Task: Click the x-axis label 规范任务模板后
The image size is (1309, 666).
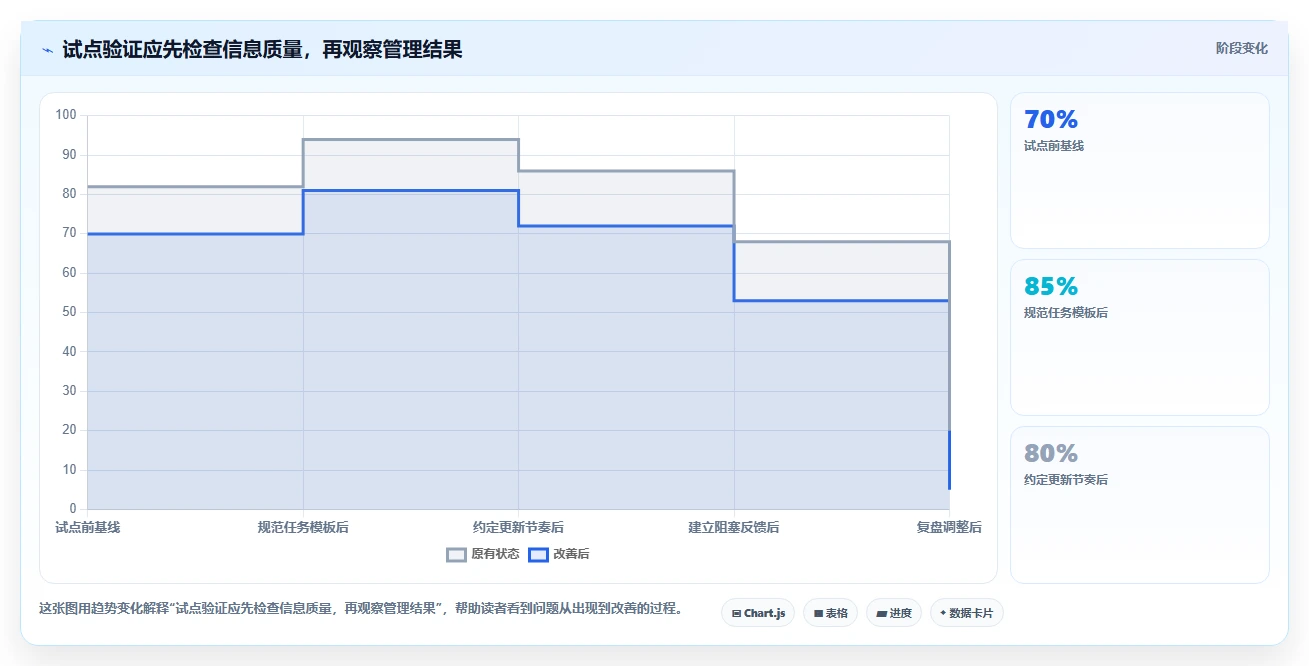Action: (x=303, y=527)
